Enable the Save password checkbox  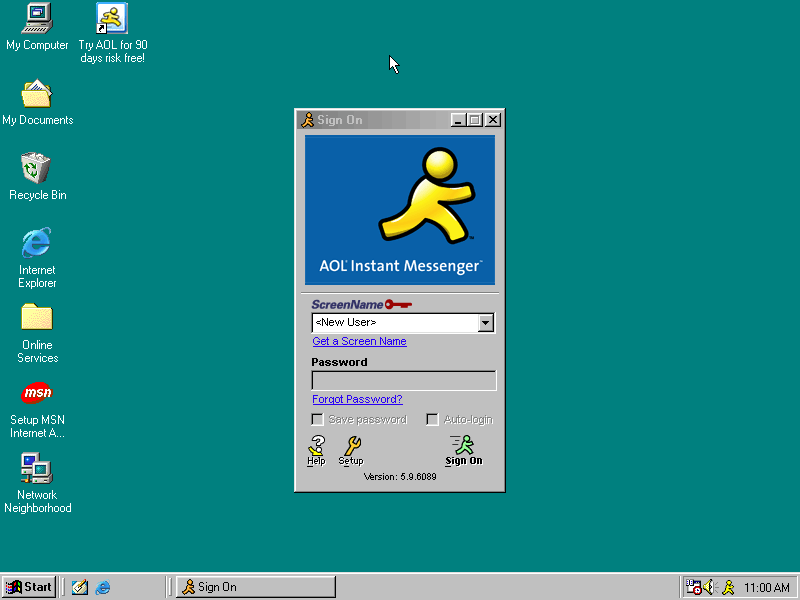point(317,419)
